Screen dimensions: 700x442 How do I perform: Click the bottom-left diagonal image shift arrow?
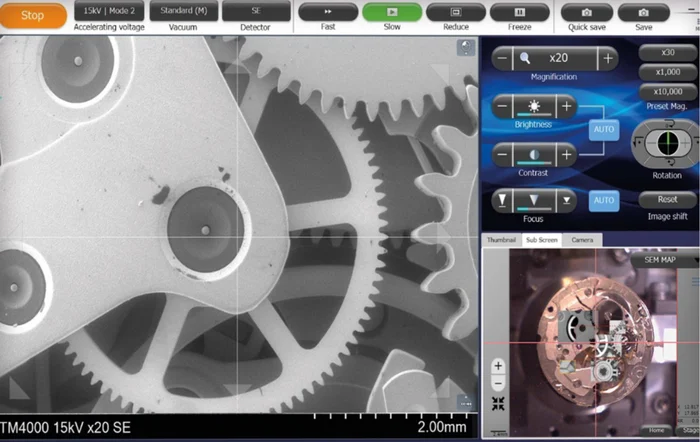point(18,390)
